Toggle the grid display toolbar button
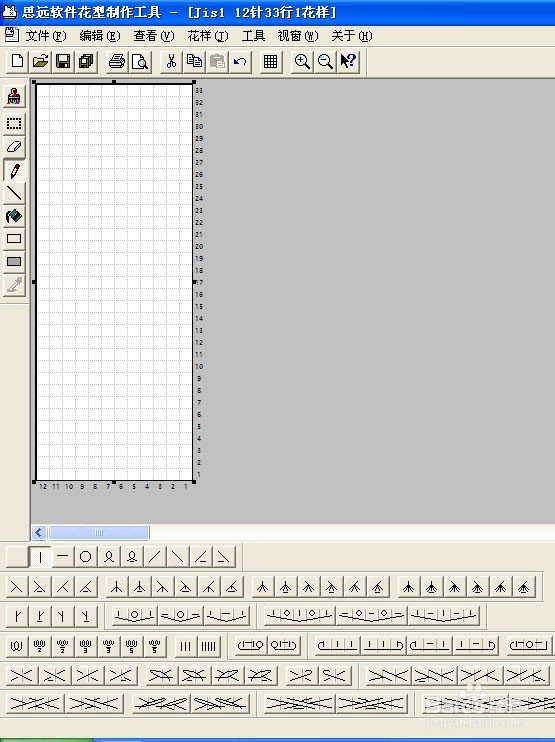 pyautogui.click(x=271, y=62)
